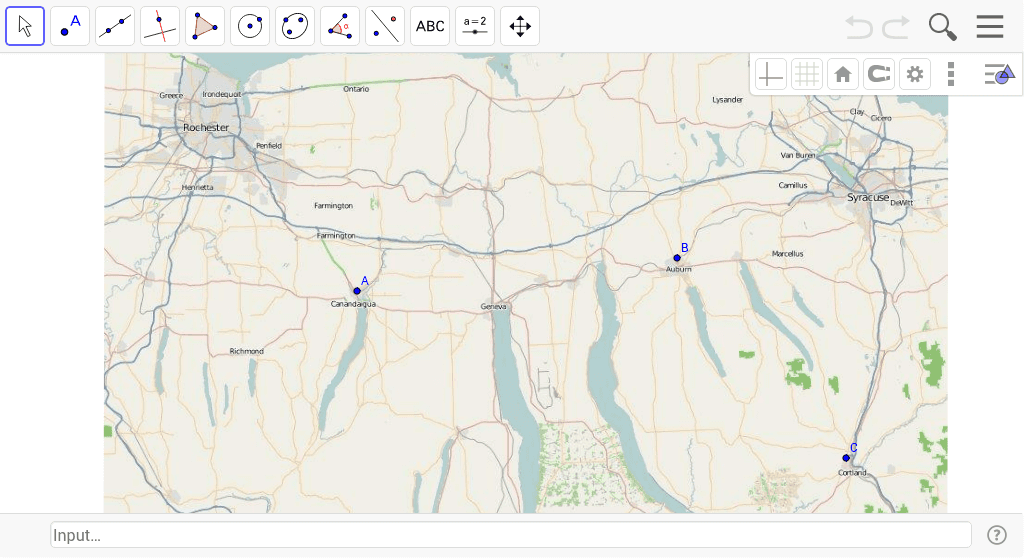Click the Redo arrow
1024x558 pixels.
(896, 27)
